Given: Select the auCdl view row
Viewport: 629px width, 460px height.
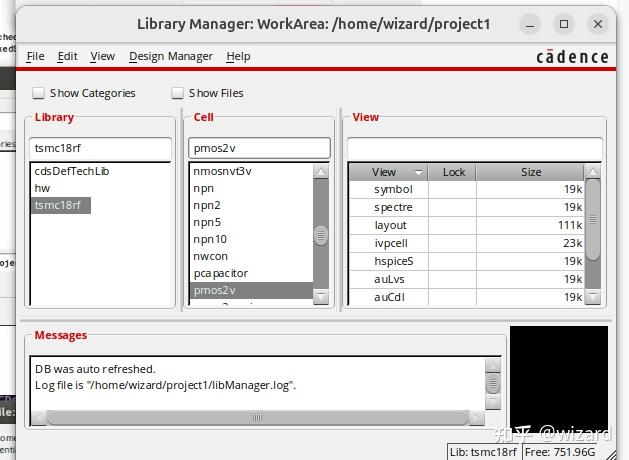Looking at the screenshot, I should (467, 297).
